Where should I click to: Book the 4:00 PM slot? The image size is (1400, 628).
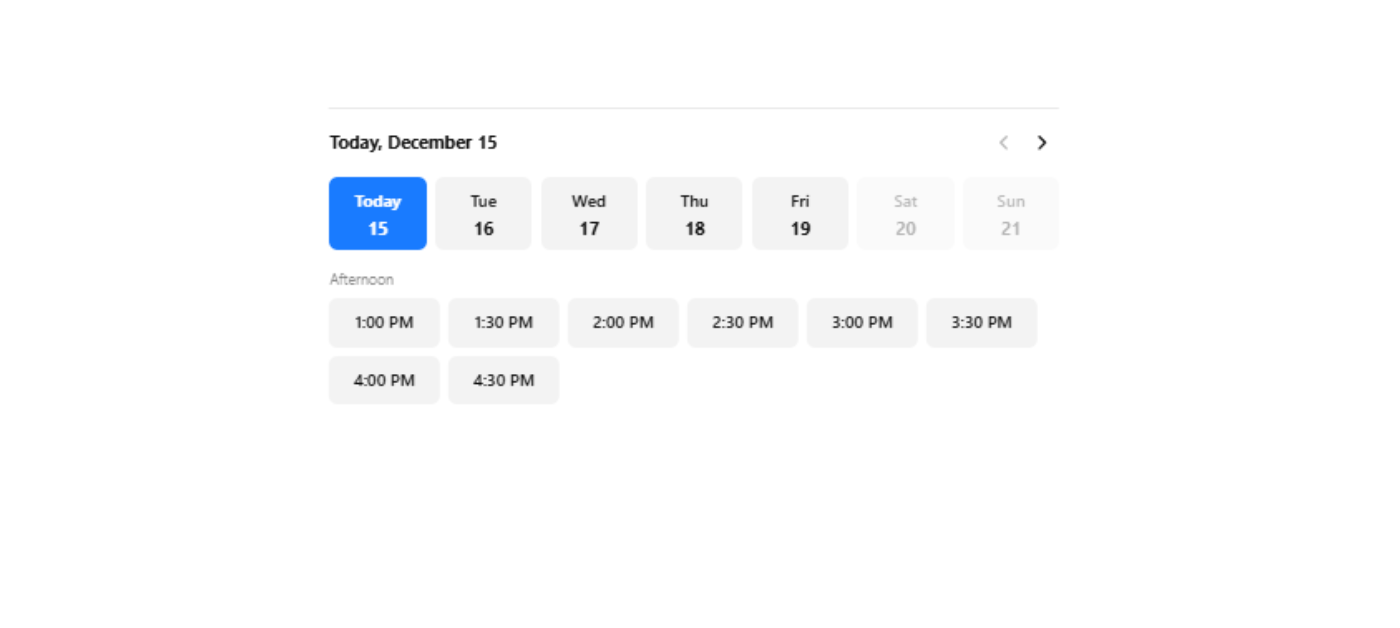384,380
